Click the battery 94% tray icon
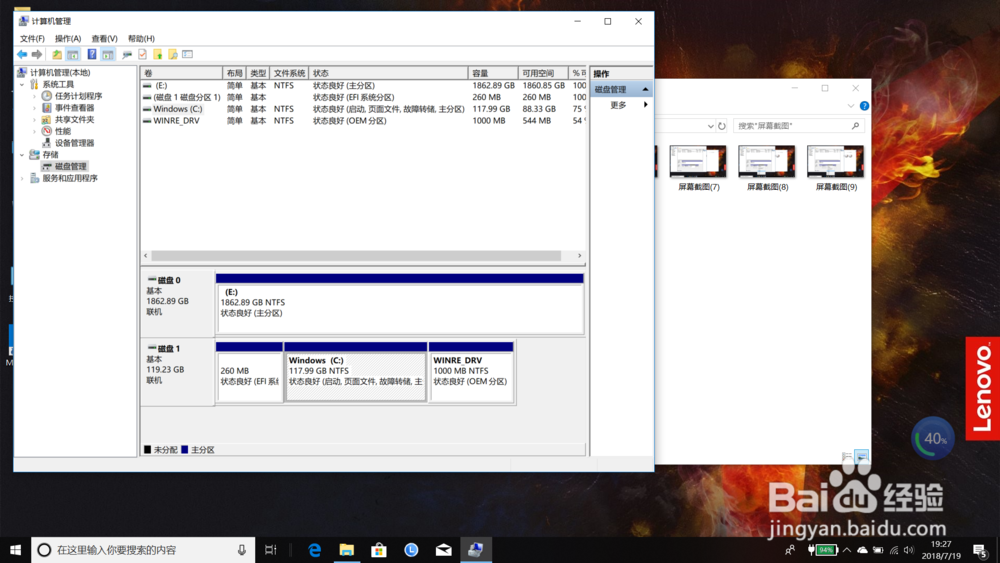Image resolution: width=1000 pixels, height=563 pixels. tap(823, 550)
